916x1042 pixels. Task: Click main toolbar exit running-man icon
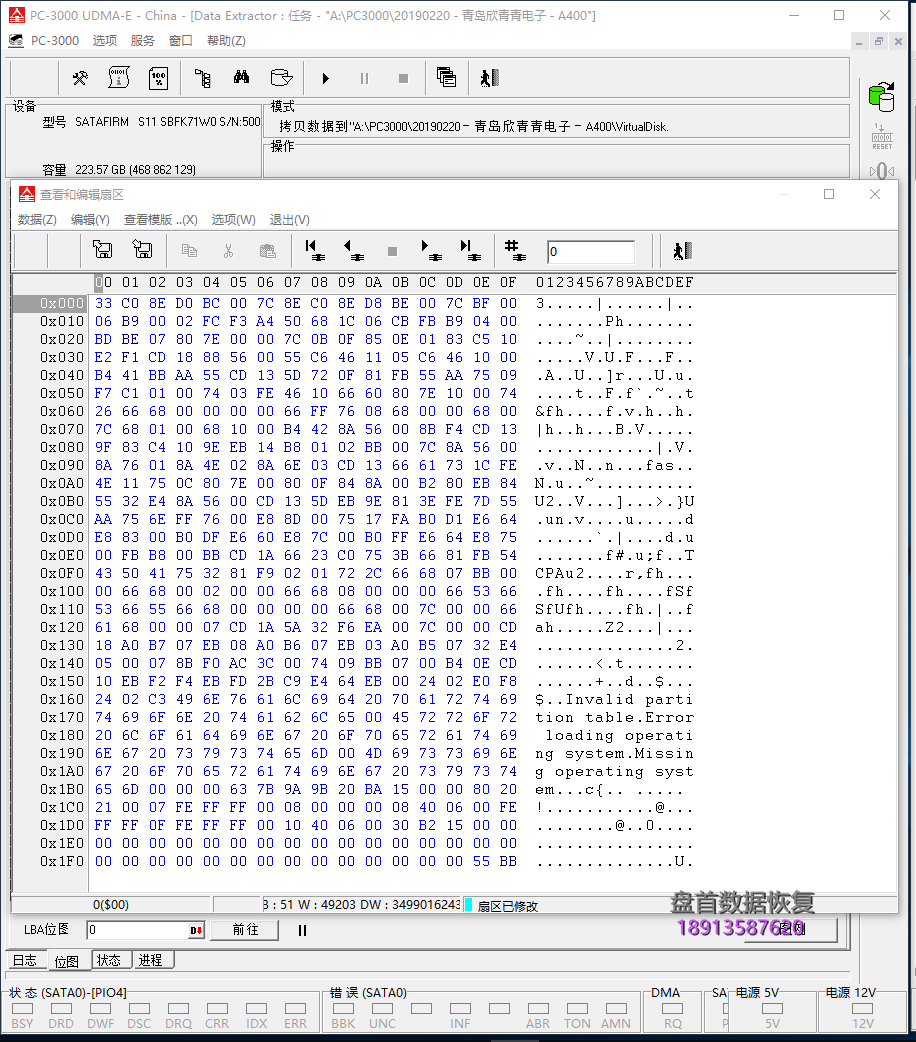(489, 78)
